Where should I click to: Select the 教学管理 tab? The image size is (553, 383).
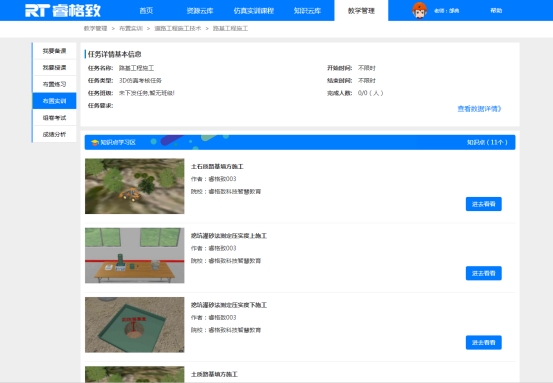(361, 11)
